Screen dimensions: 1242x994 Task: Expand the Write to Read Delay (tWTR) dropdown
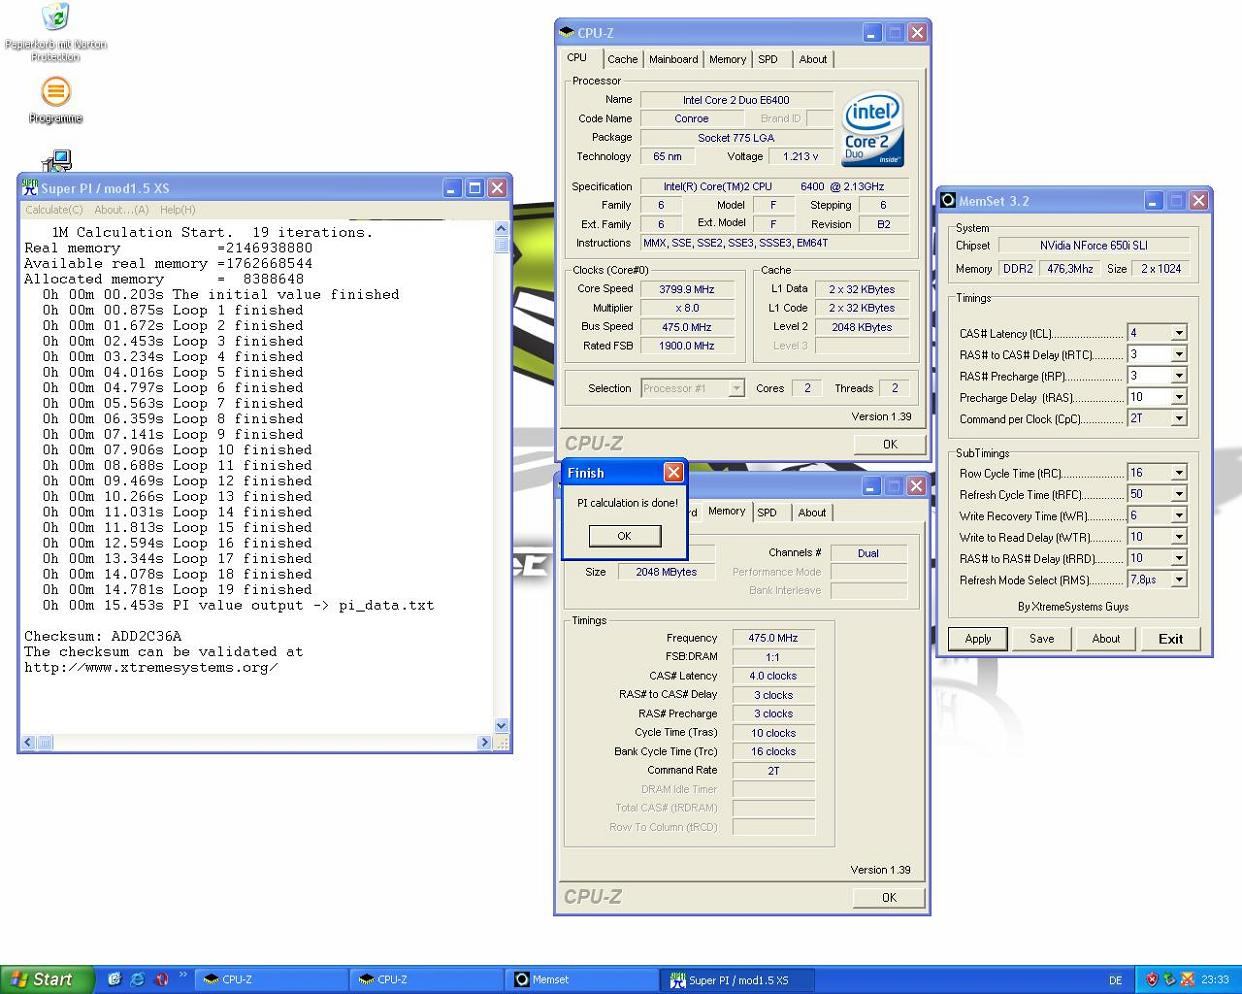[1179, 537]
